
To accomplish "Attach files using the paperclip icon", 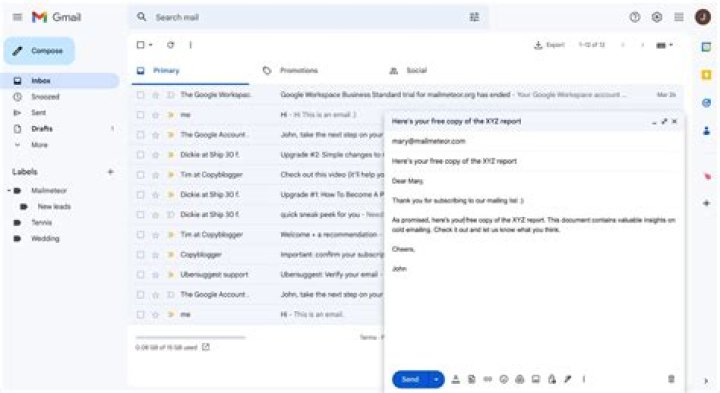I will 472,379.
